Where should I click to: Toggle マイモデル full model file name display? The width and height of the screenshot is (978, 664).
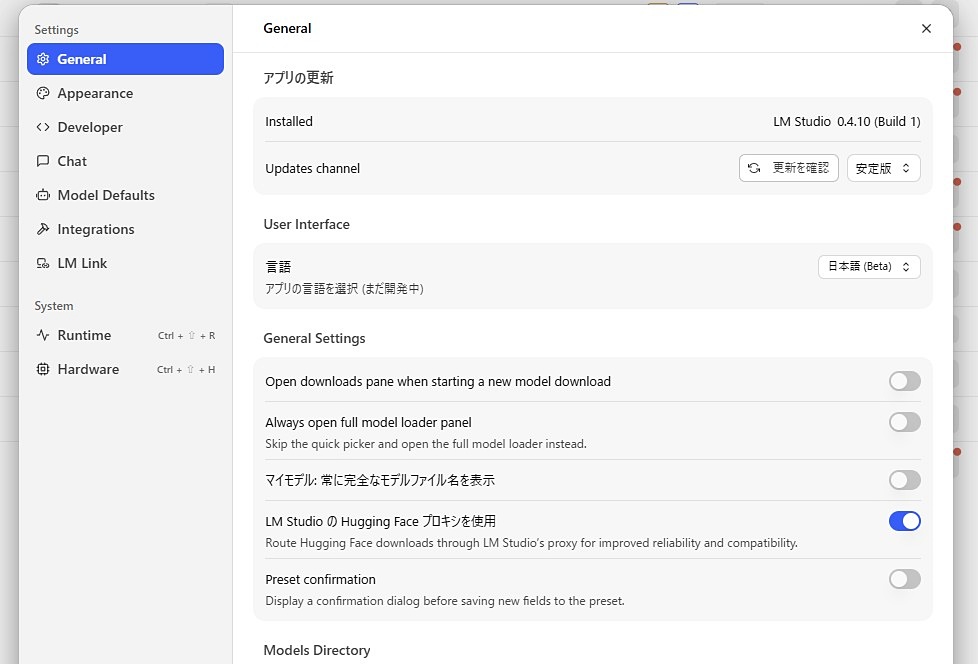coord(904,480)
